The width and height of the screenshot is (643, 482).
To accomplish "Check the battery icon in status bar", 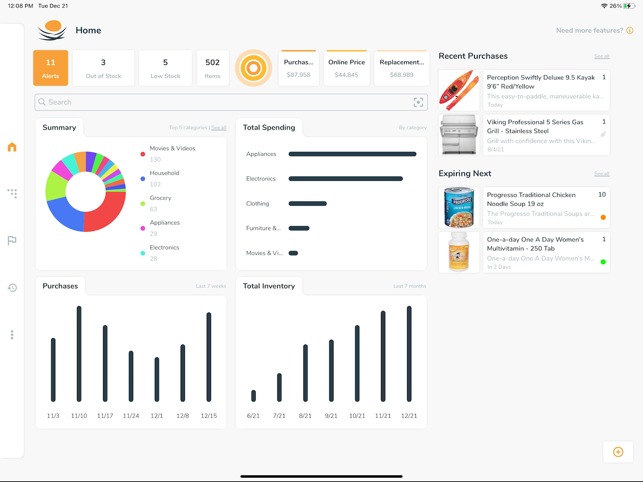I will point(629,6).
